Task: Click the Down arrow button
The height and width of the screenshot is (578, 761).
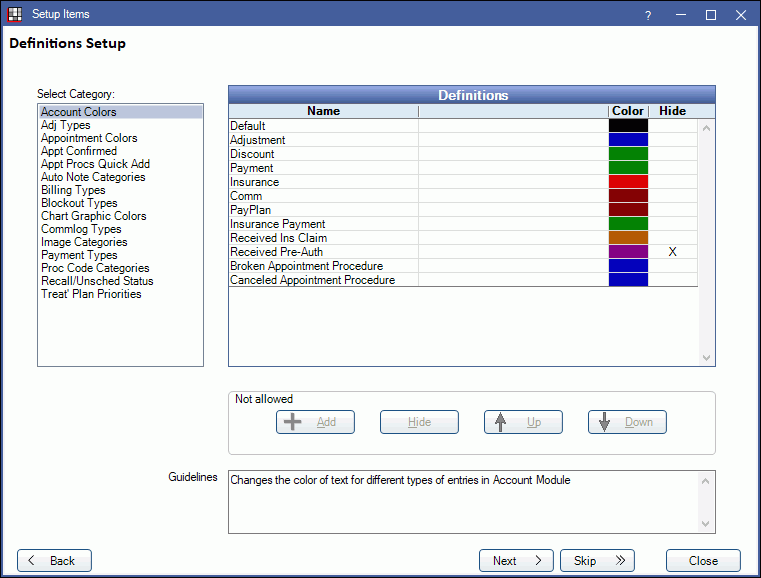Action: (x=627, y=422)
